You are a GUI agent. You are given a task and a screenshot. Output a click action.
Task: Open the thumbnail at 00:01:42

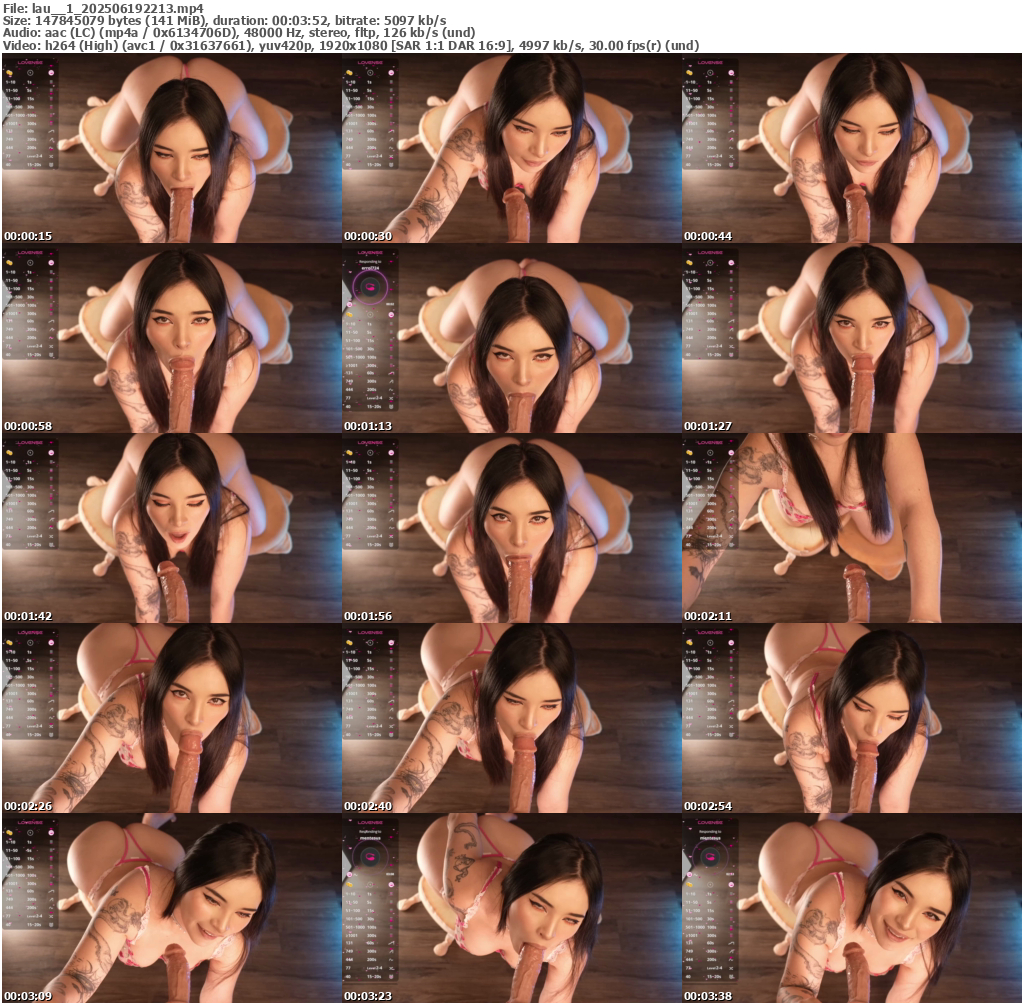tap(171, 529)
